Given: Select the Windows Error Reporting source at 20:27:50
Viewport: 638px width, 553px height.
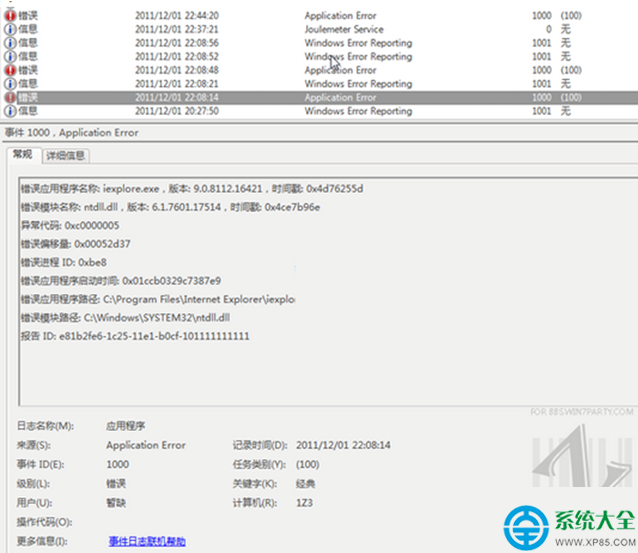Looking at the screenshot, I should pos(358,111).
